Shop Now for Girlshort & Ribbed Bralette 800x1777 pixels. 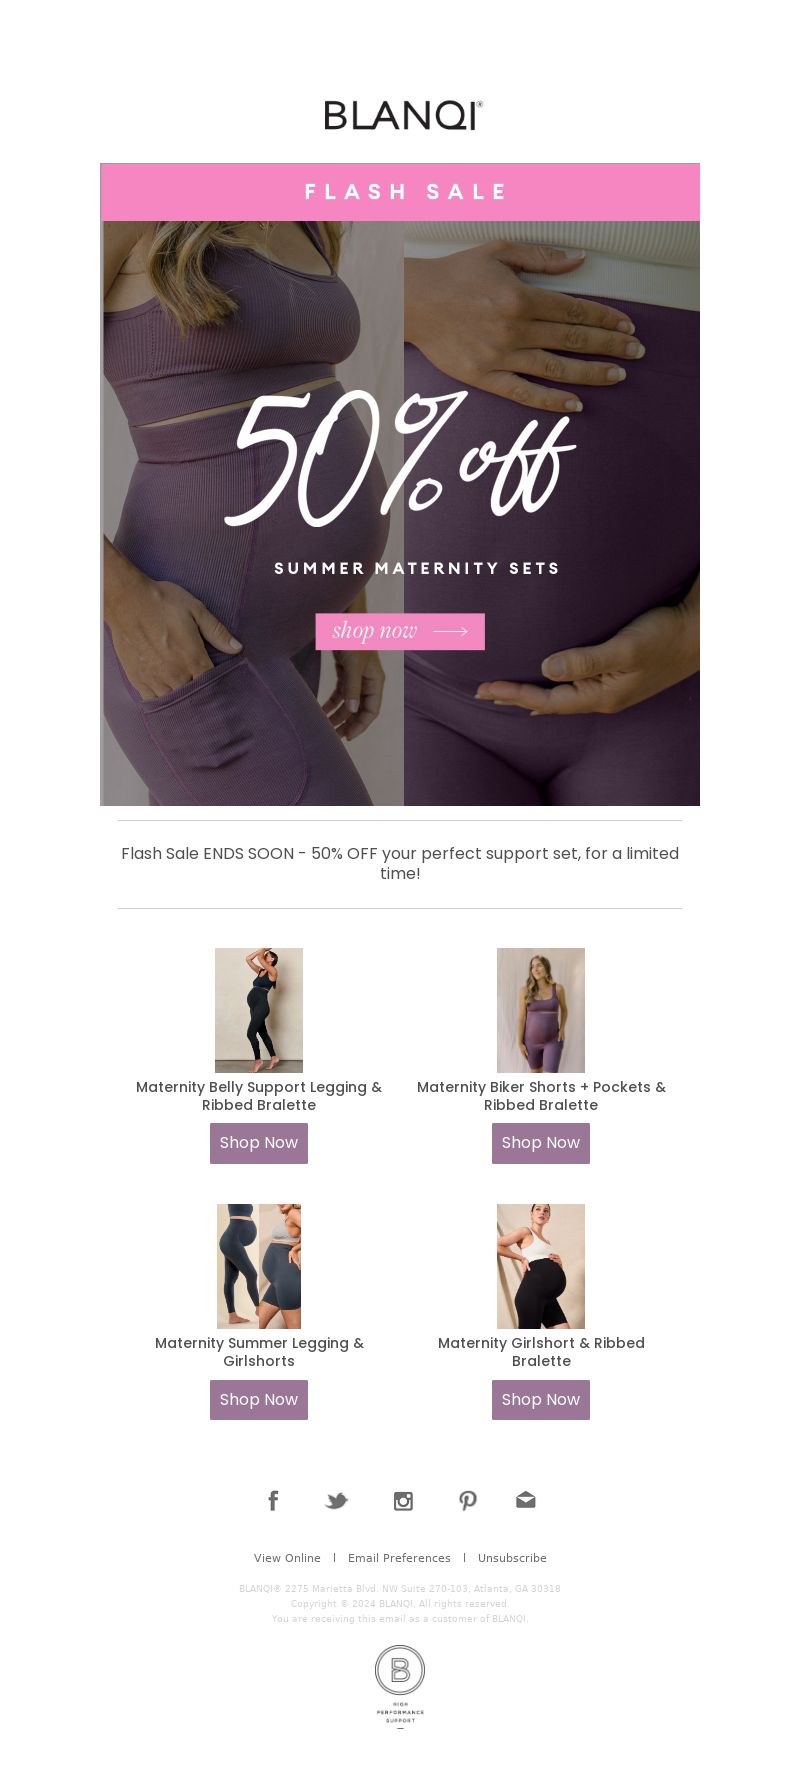click(541, 1400)
